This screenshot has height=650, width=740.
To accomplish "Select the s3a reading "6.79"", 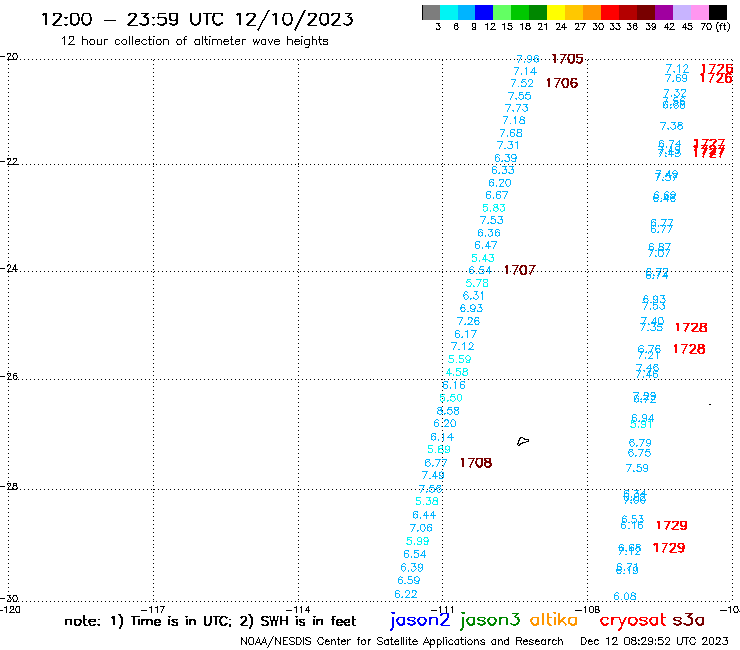I will (x=640, y=443).
